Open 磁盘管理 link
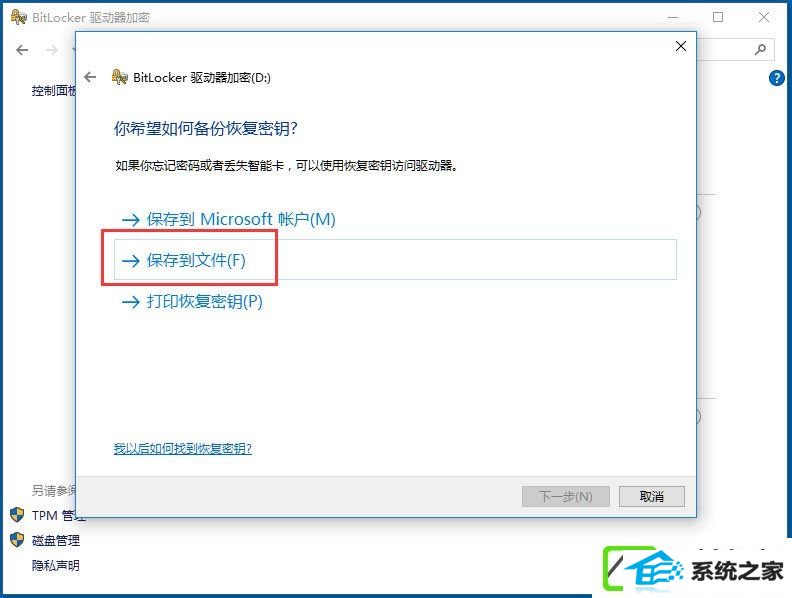This screenshot has width=792, height=598. (x=56, y=540)
